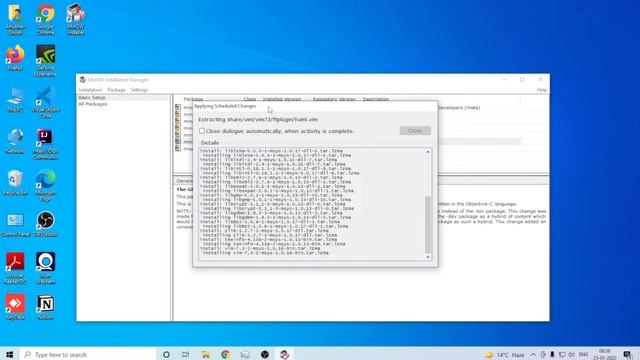The height and width of the screenshot is (360, 640).
Task: Toggle package checkbox on the highlighted row
Action: (x=178, y=142)
